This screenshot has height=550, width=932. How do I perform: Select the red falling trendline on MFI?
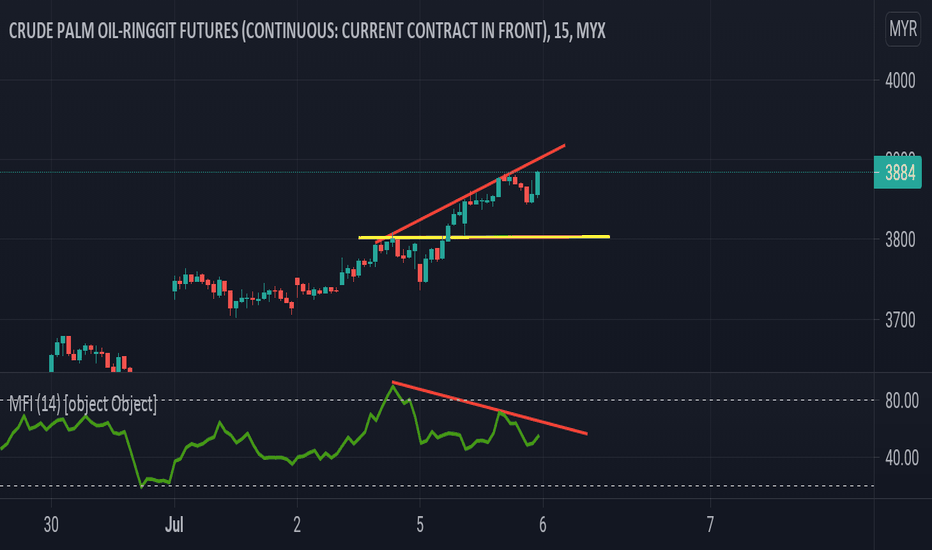point(490,408)
